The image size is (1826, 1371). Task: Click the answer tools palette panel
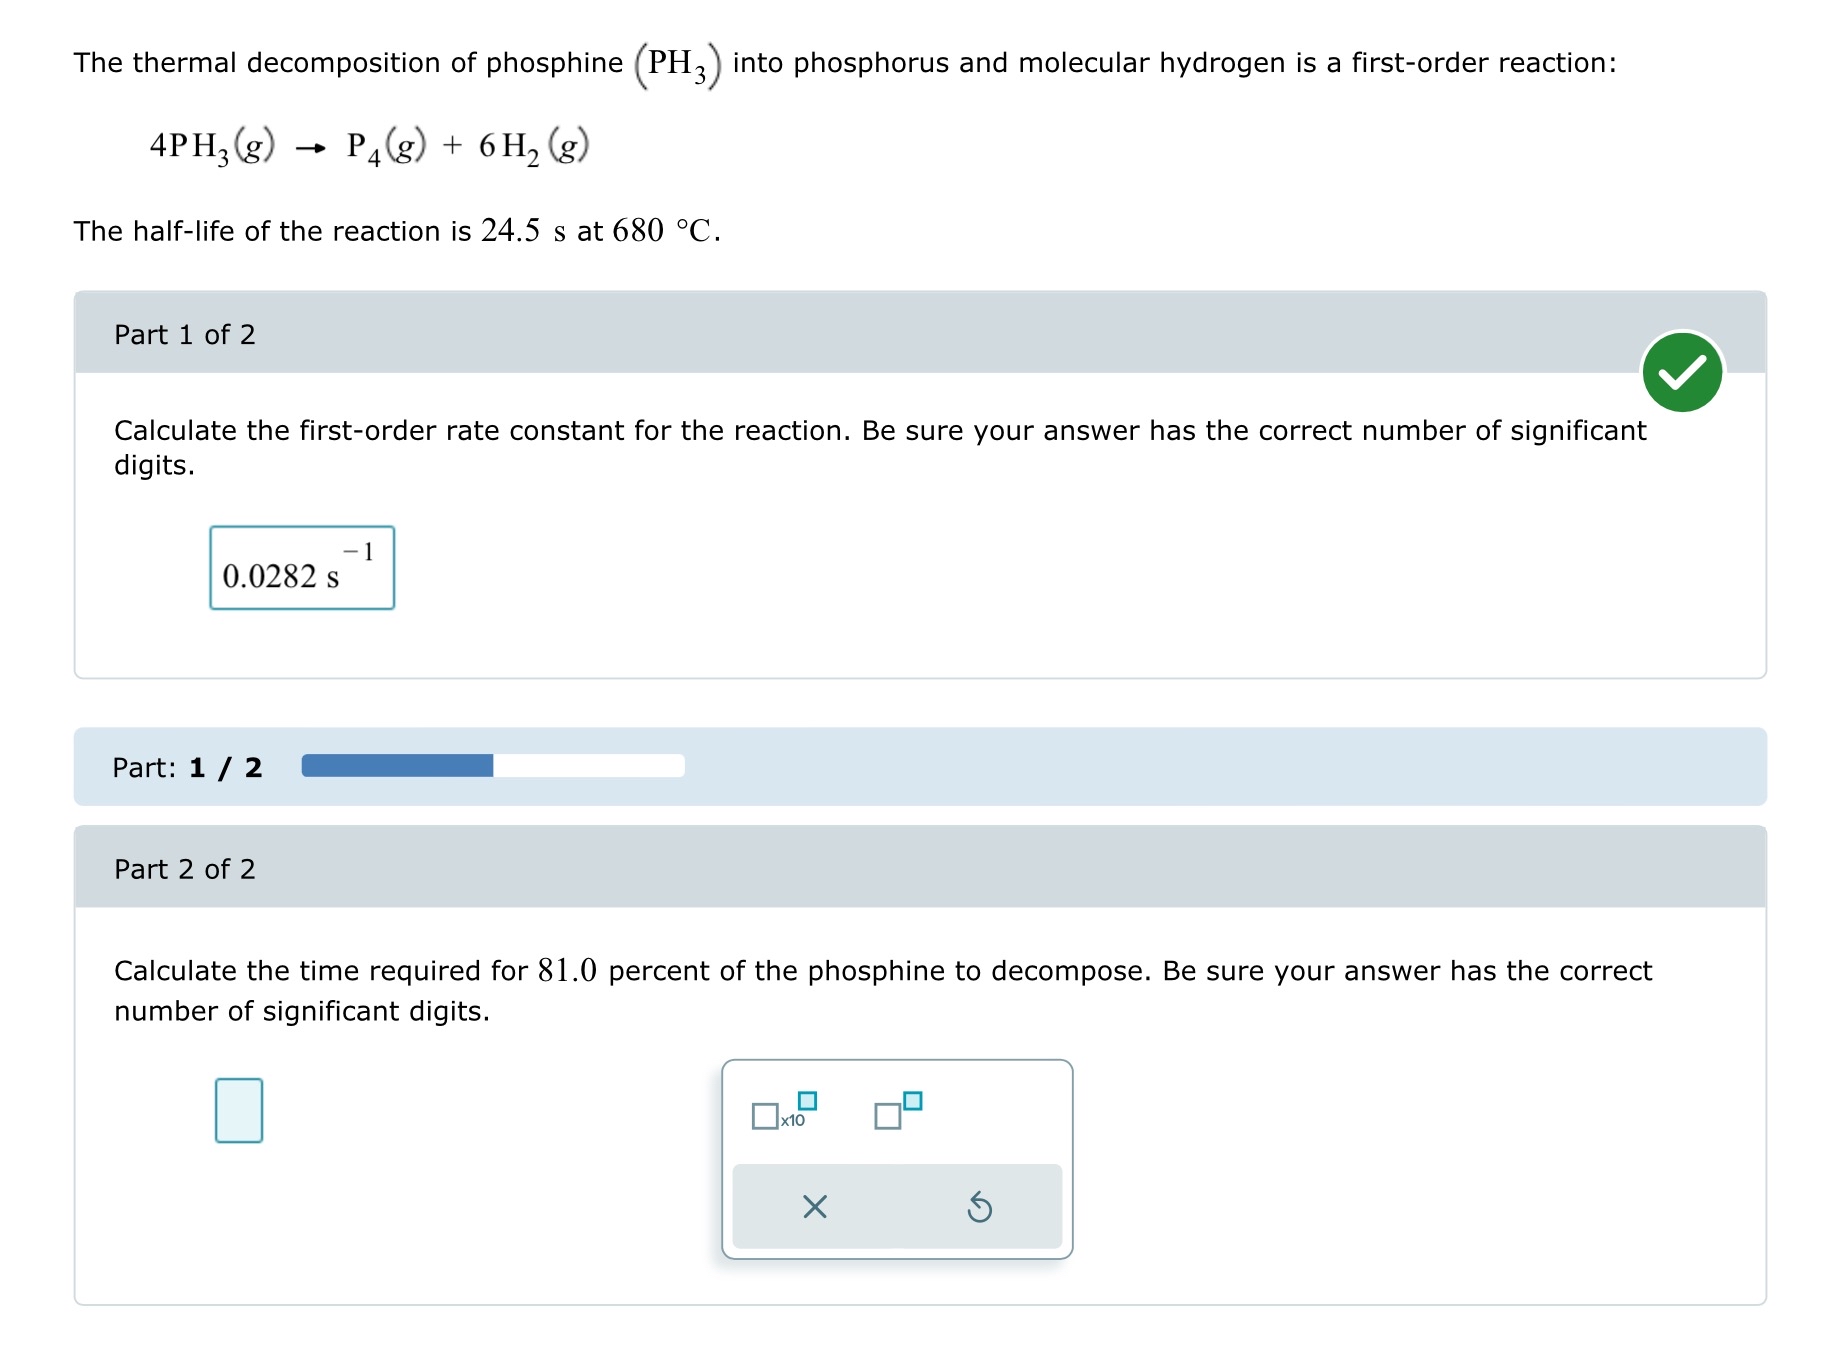[897, 1158]
